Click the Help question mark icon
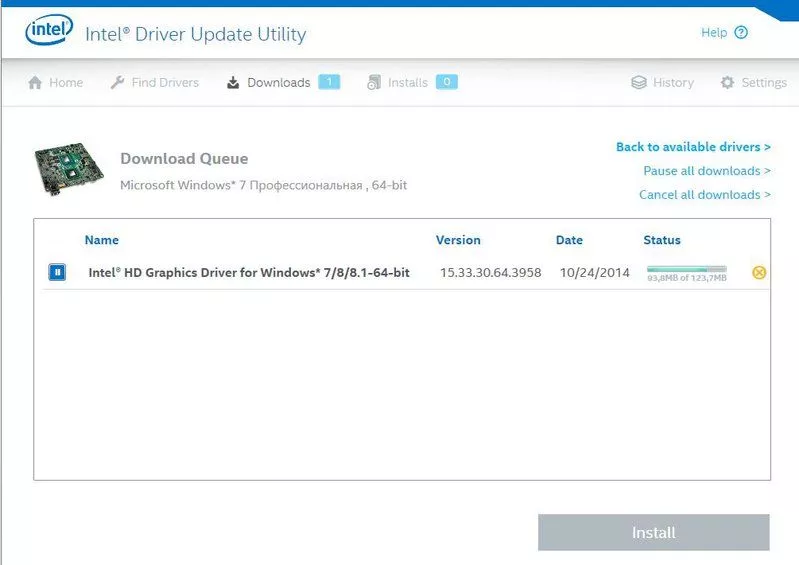This screenshot has height=565, width=799. 741,33
